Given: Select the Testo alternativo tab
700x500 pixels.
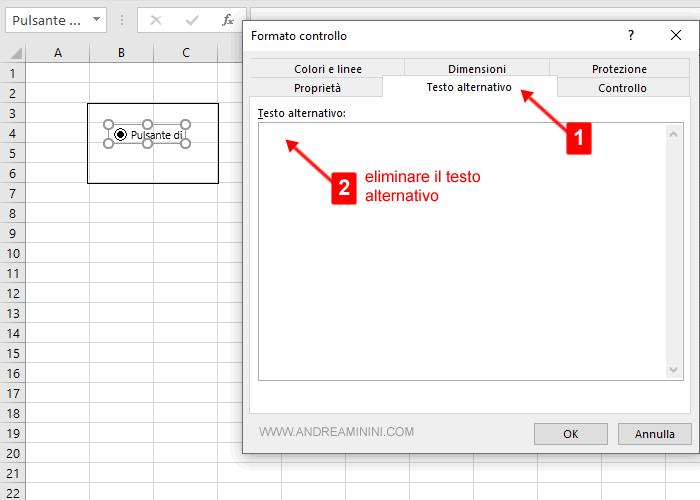Looking at the screenshot, I should 469,87.
